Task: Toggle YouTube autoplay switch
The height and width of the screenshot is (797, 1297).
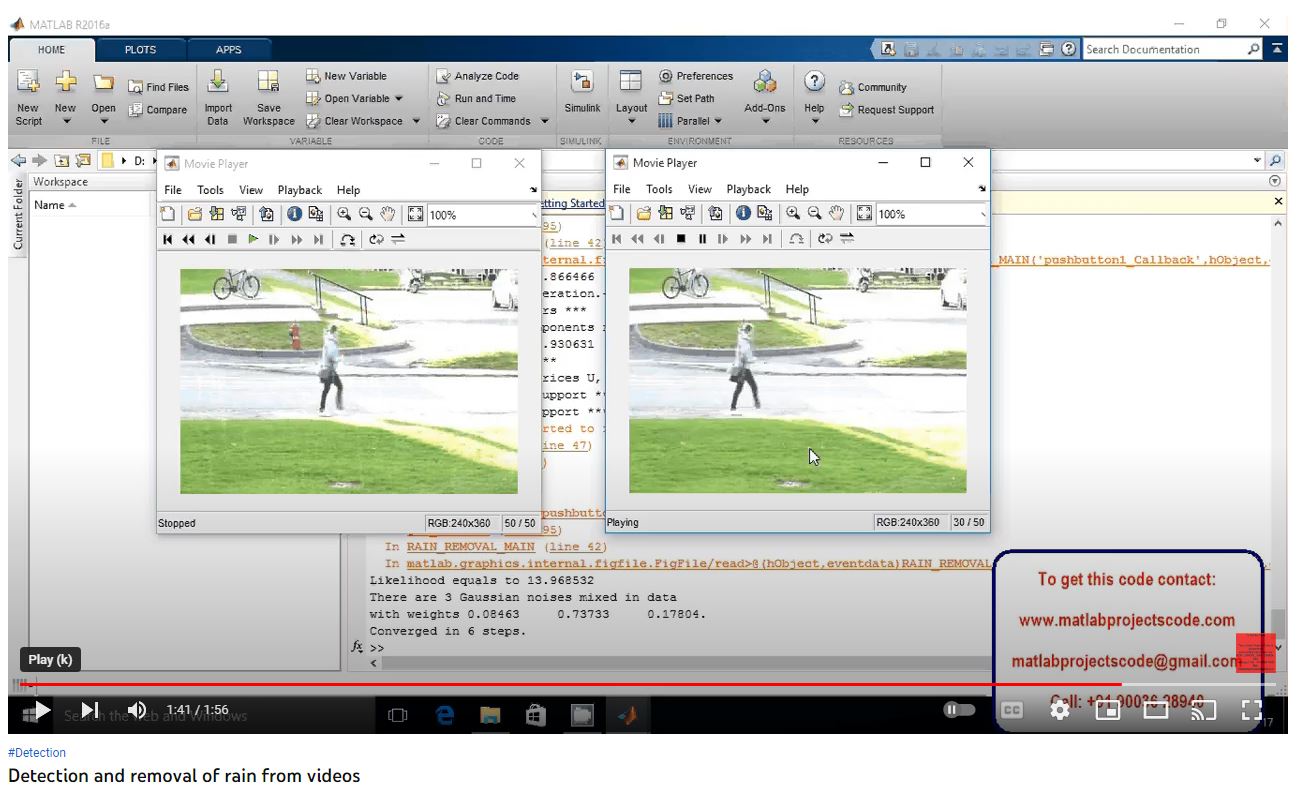Action: pyautogui.click(x=958, y=709)
